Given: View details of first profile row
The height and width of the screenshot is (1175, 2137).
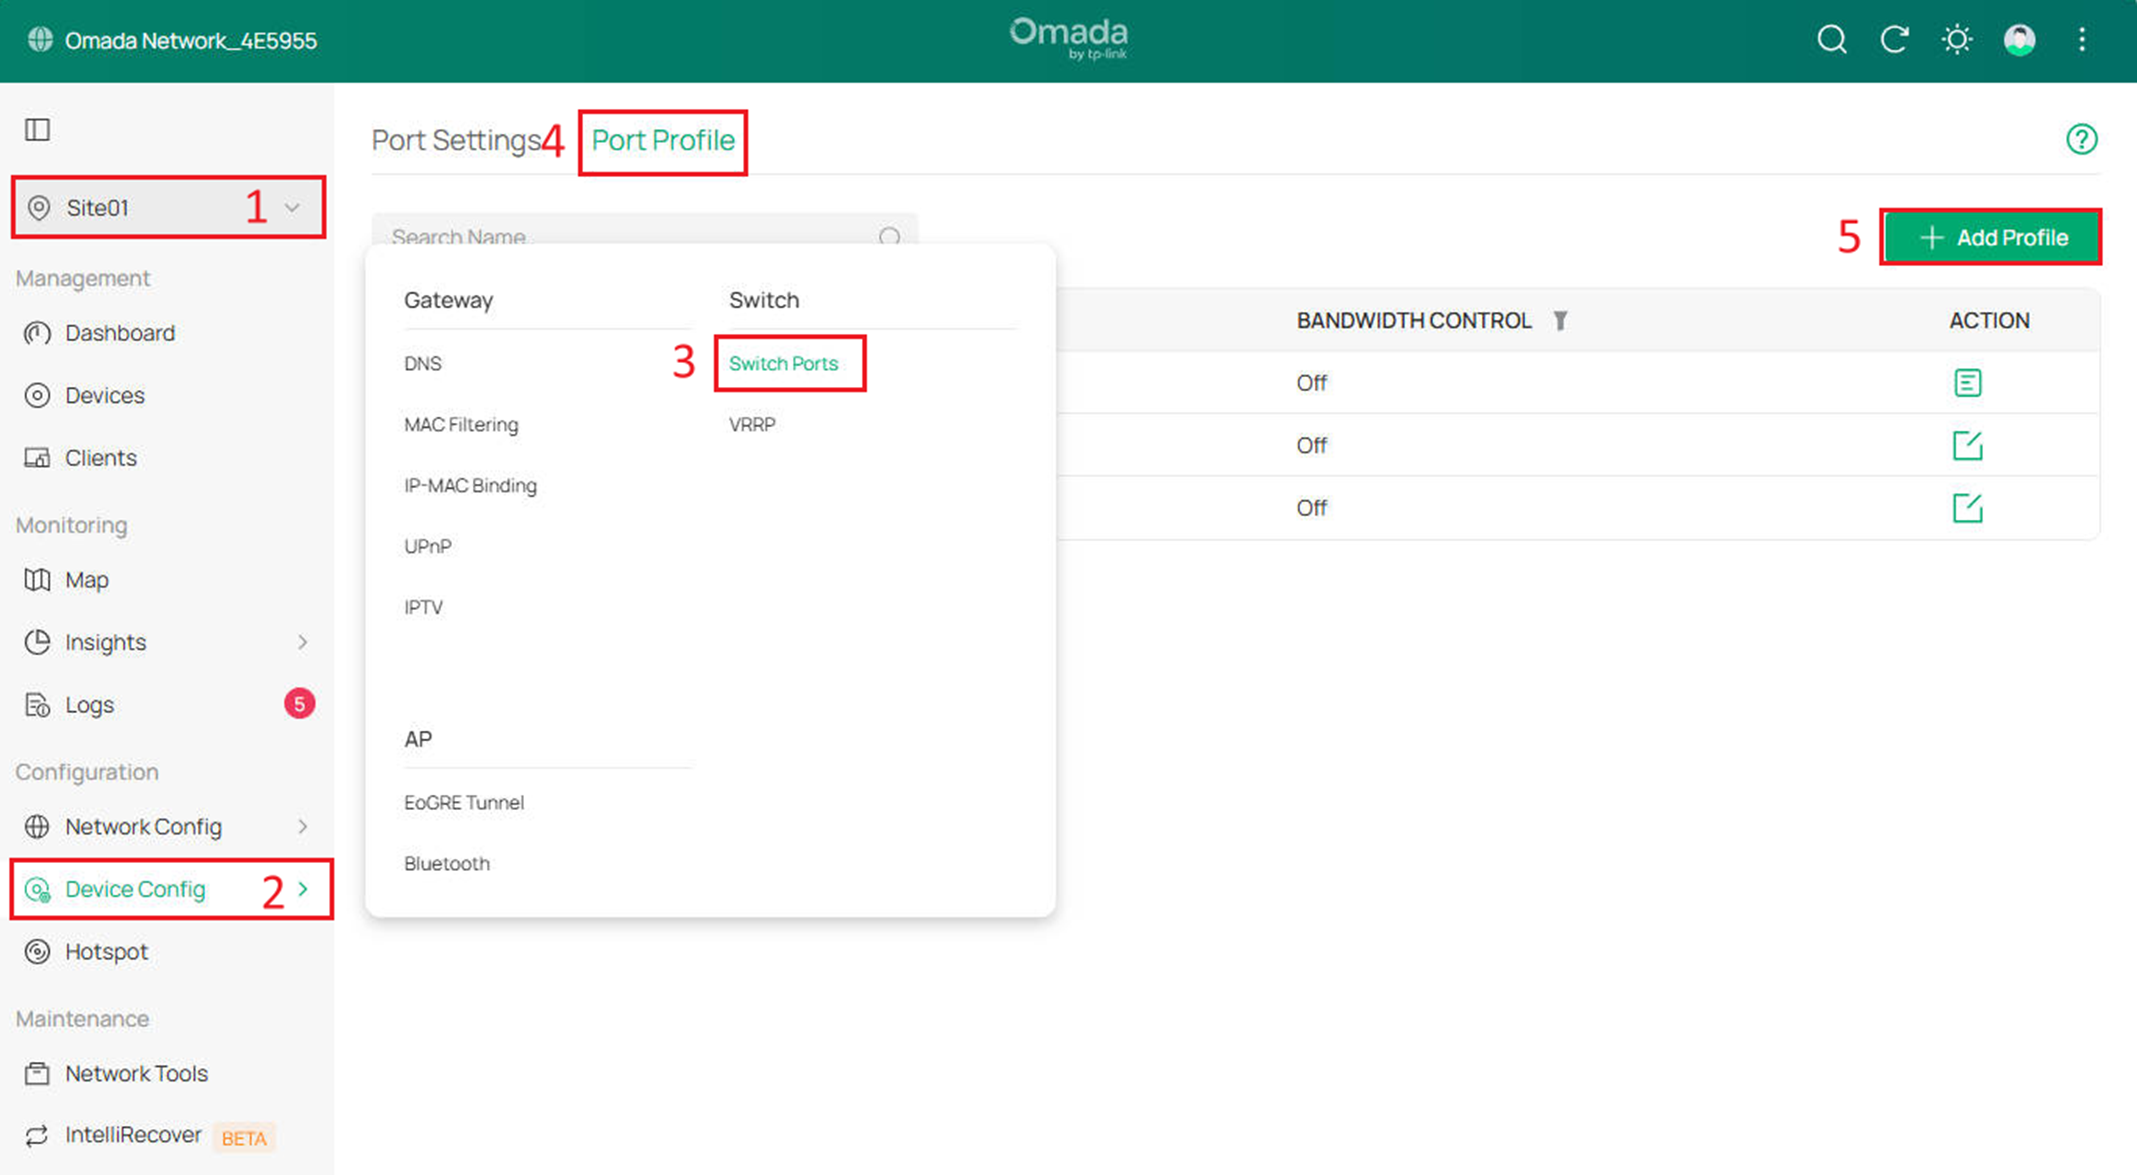Looking at the screenshot, I should click(1967, 383).
